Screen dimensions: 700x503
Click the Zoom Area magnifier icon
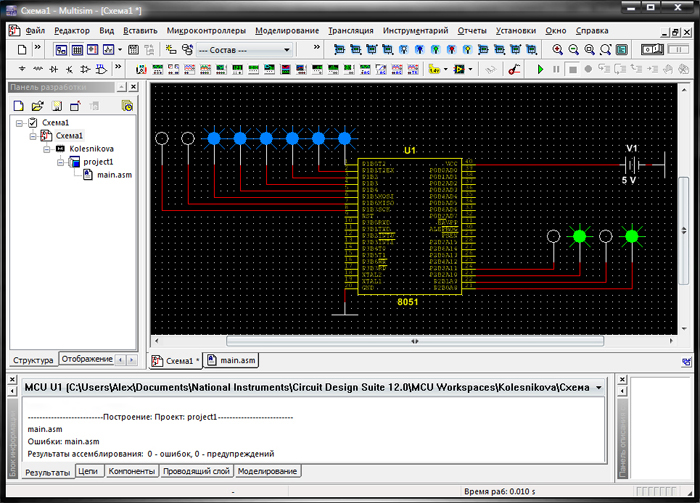coord(589,50)
